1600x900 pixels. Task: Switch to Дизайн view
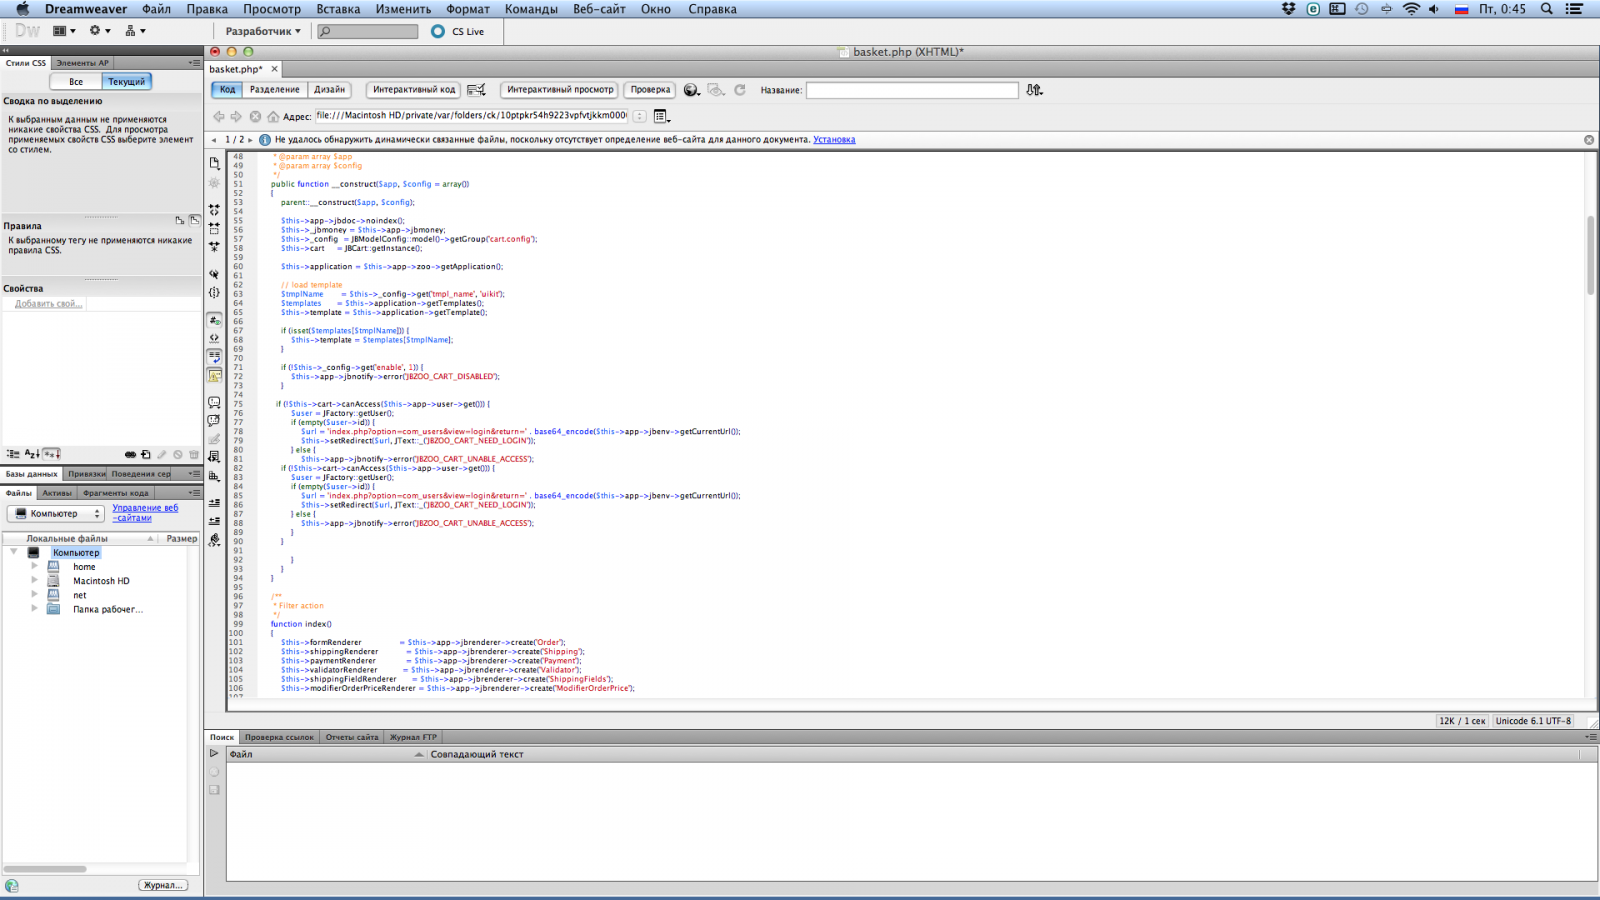330,90
